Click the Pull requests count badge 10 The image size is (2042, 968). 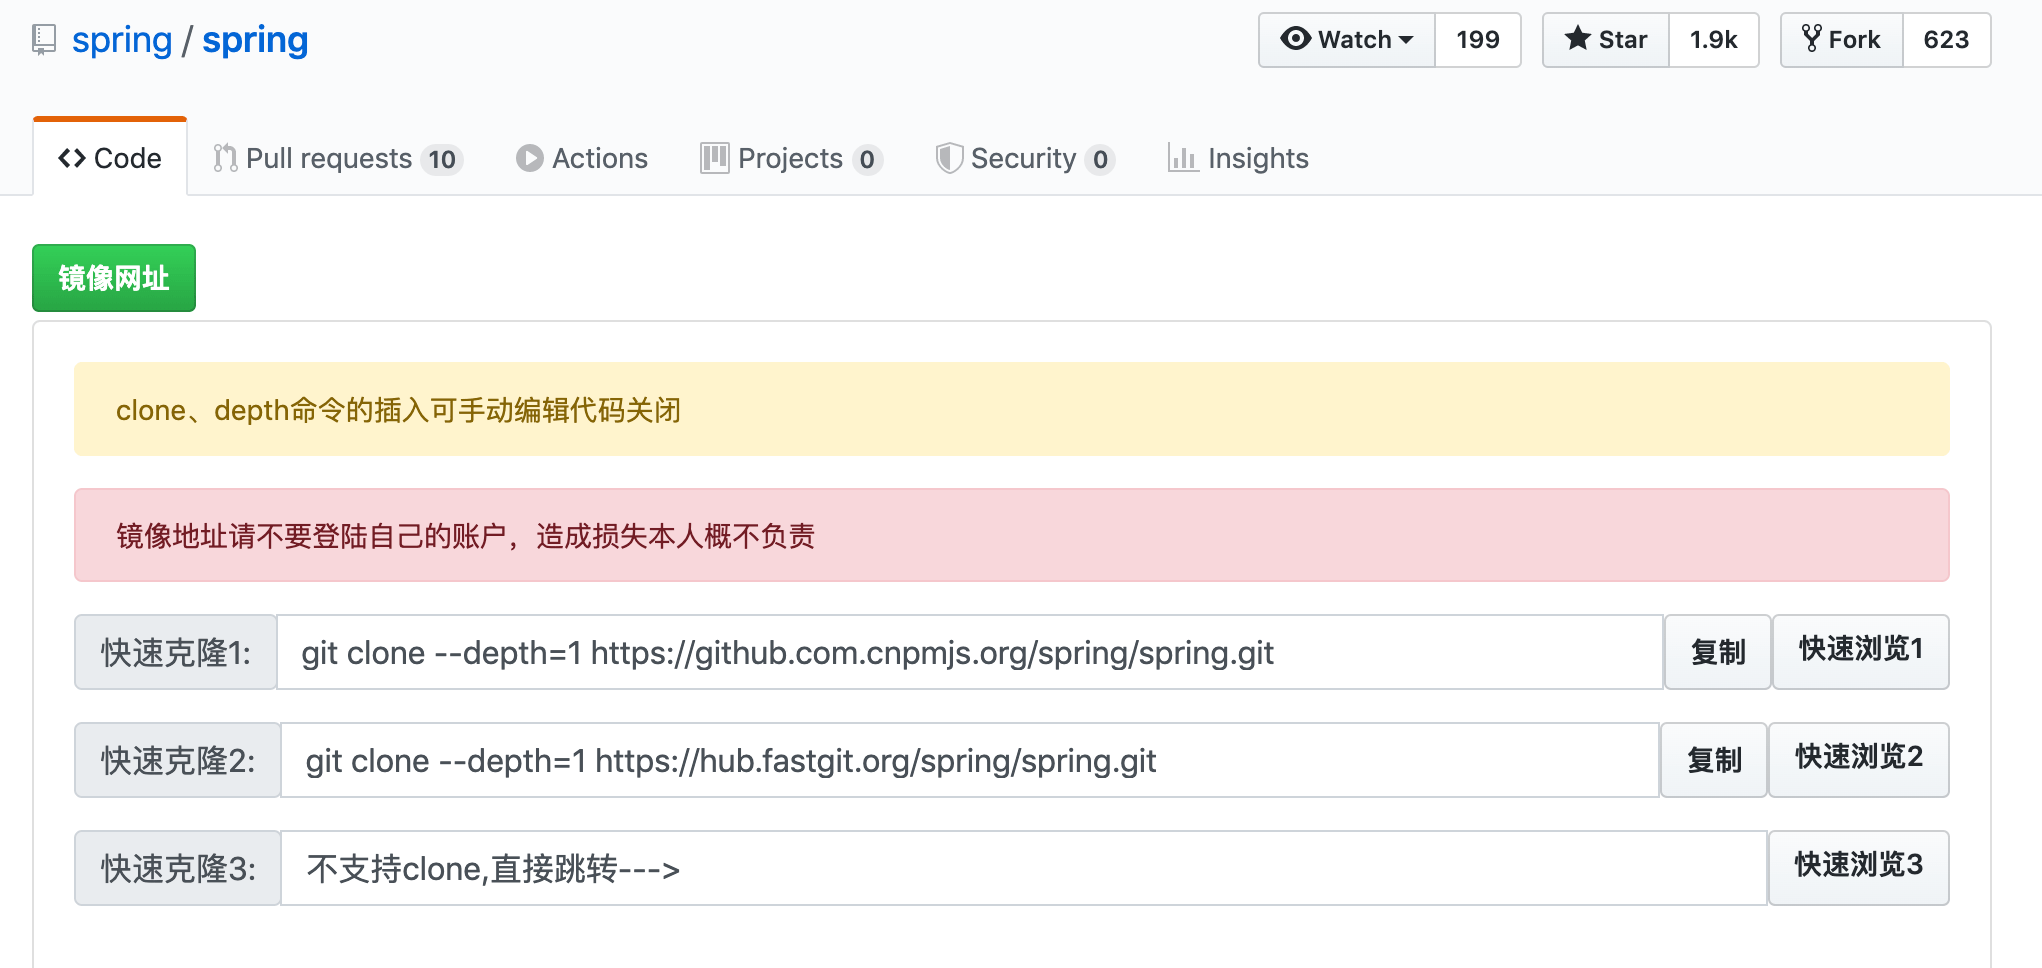point(442,159)
